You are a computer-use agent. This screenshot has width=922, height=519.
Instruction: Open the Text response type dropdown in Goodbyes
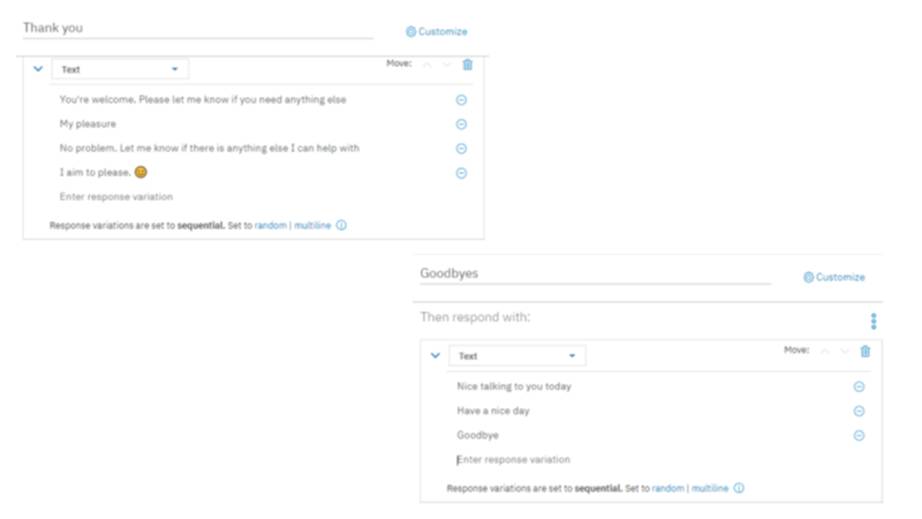[x=517, y=356]
